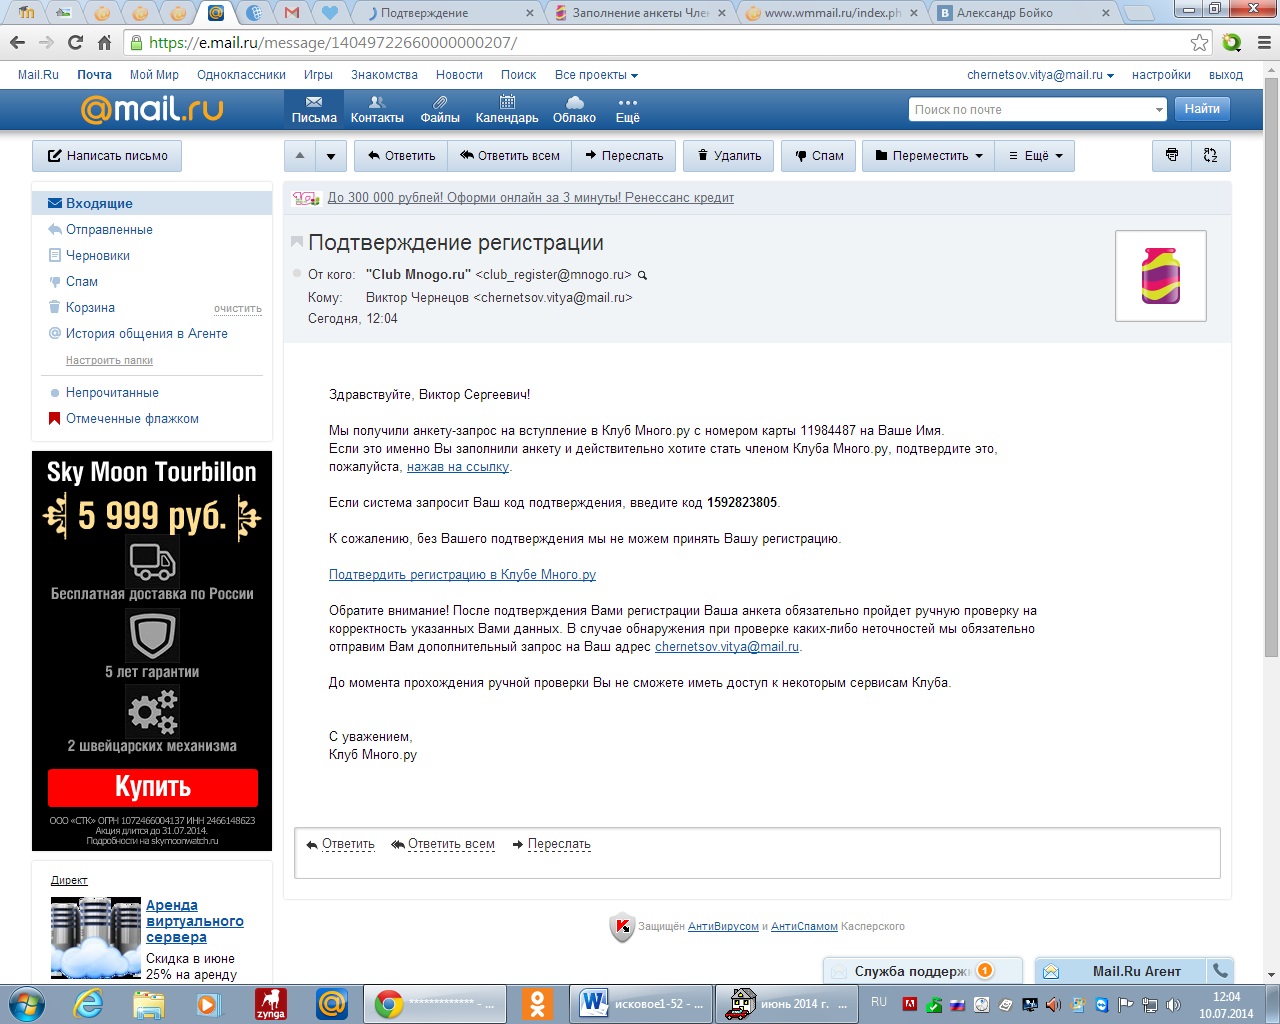Open search field dropdown arrow
The image size is (1280, 1024).
1159,110
